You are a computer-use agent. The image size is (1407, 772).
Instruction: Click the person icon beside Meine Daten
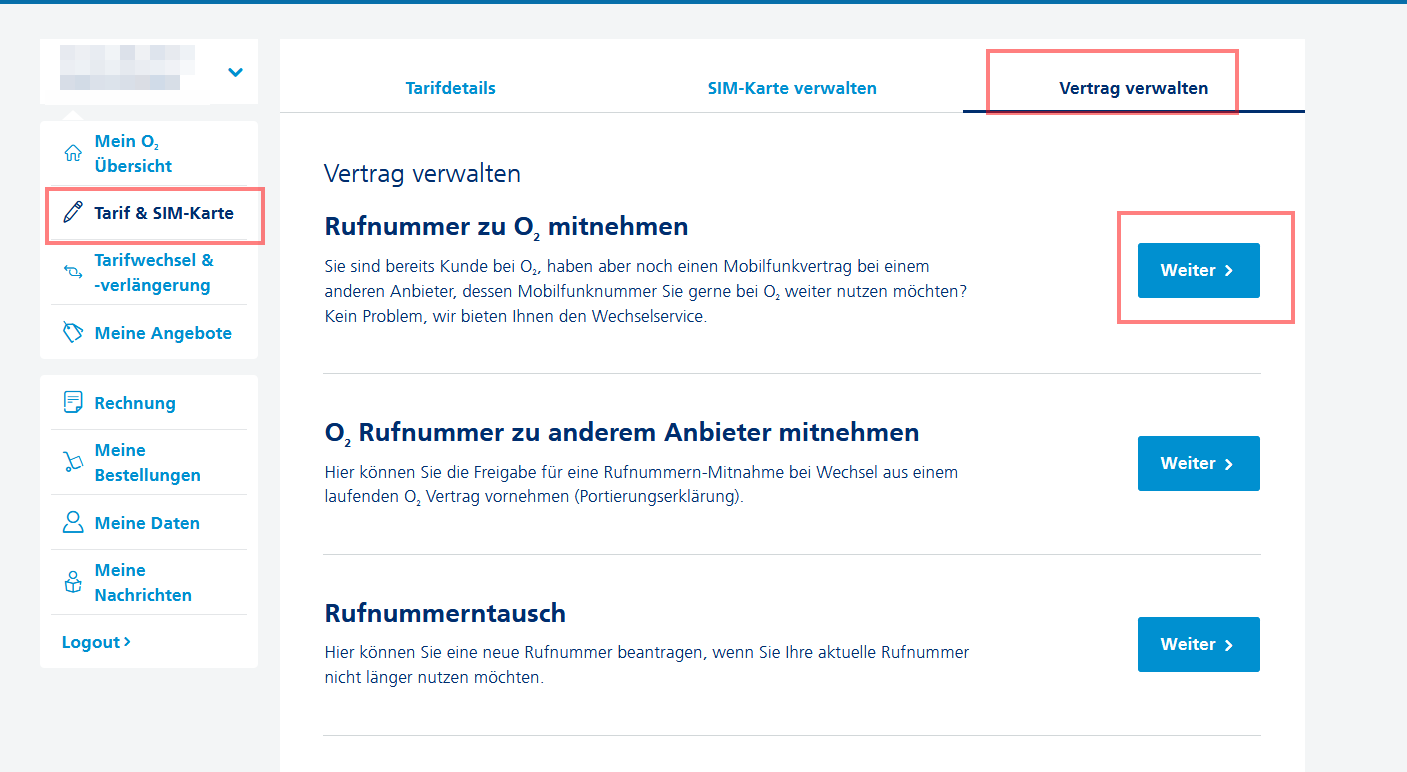coord(72,522)
